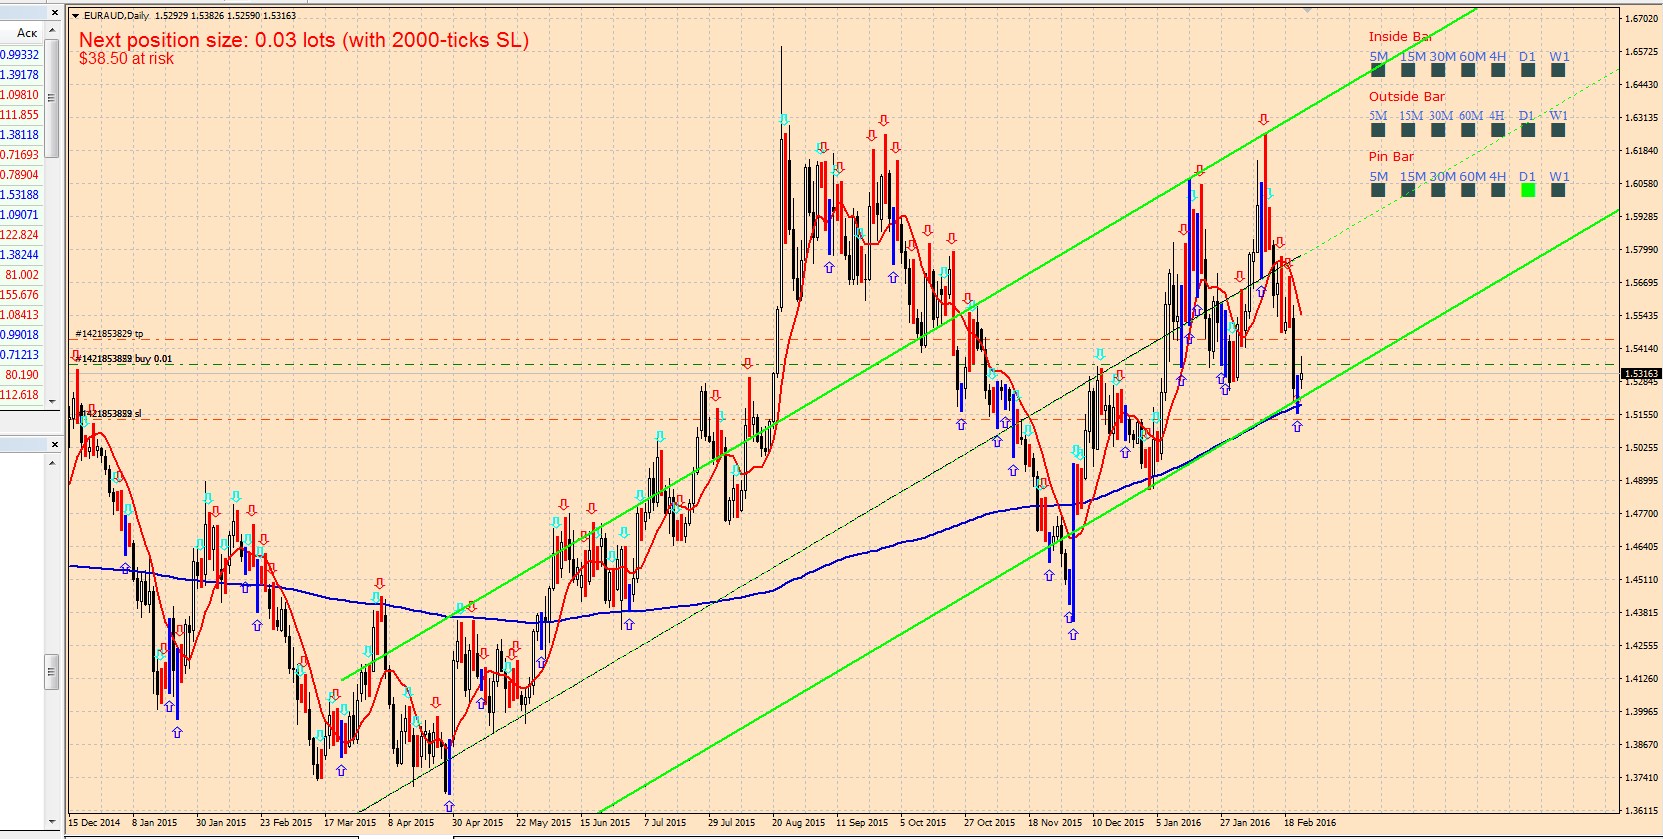Select the 112.618 ask price row
Image resolution: width=1663 pixels, height=839 pixels.
point(22,395)
